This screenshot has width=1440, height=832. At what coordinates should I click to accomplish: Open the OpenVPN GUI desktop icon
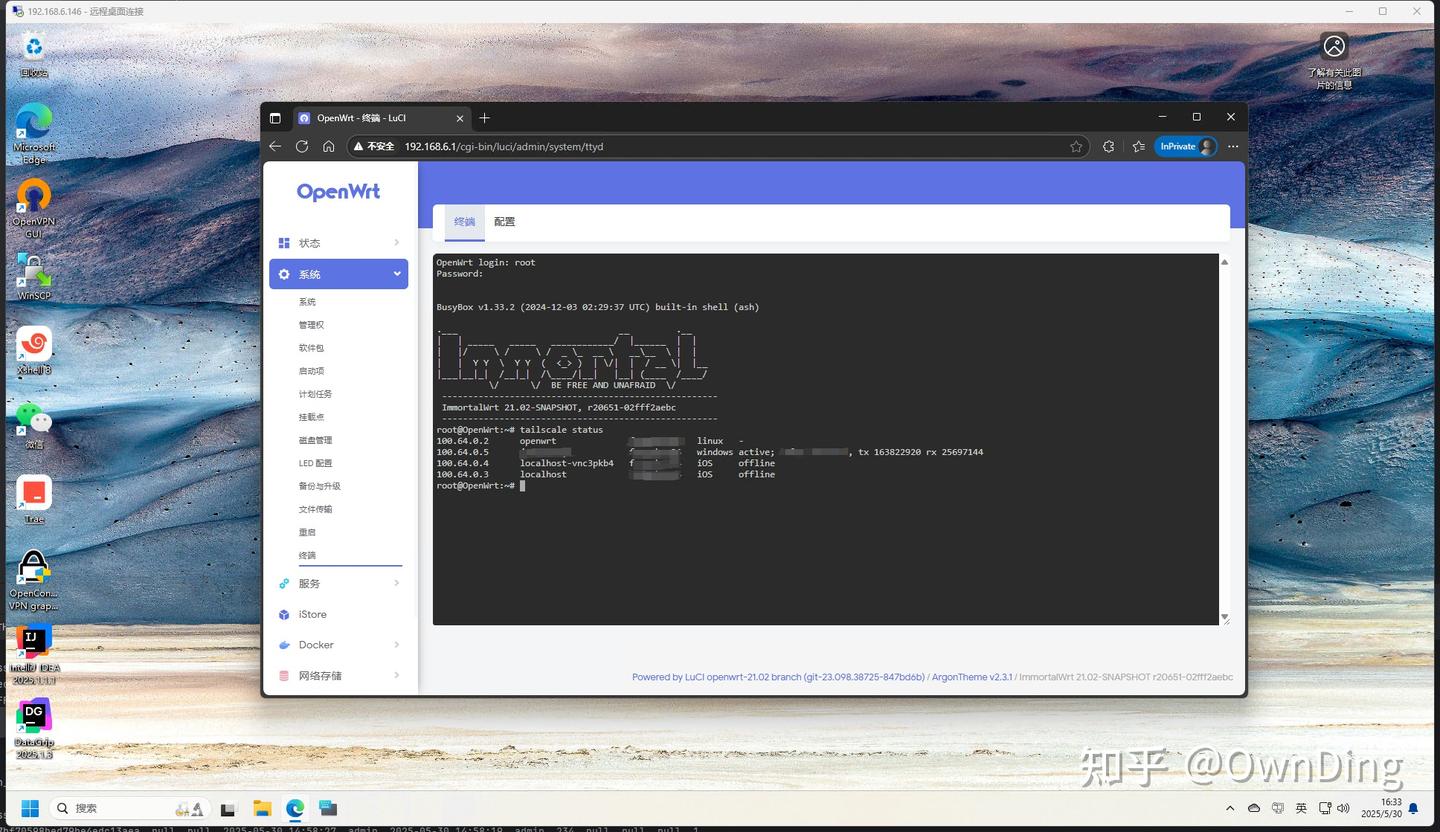coord(34,208)
